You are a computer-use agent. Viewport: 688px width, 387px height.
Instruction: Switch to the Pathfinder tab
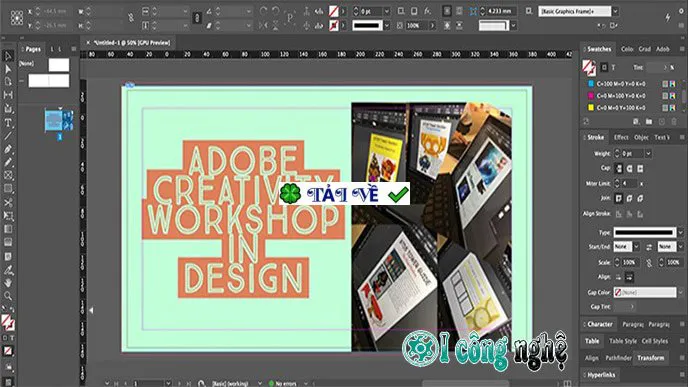tap(618, 358)
